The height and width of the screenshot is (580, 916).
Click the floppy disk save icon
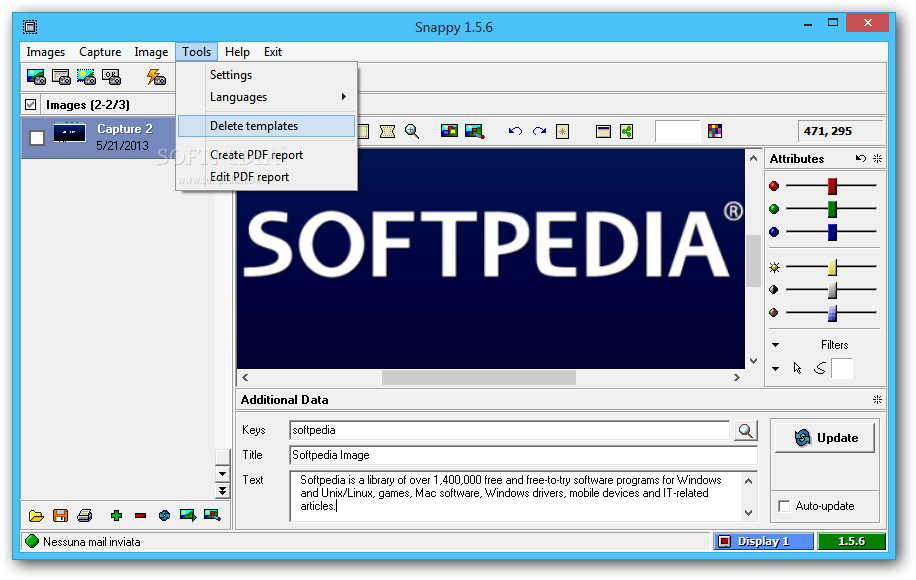(x=60, y=516)
